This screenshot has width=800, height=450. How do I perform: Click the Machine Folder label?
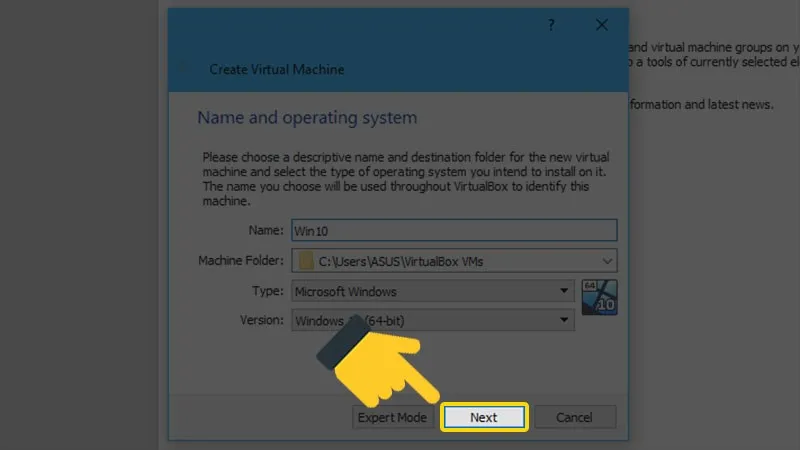(241, 262)
